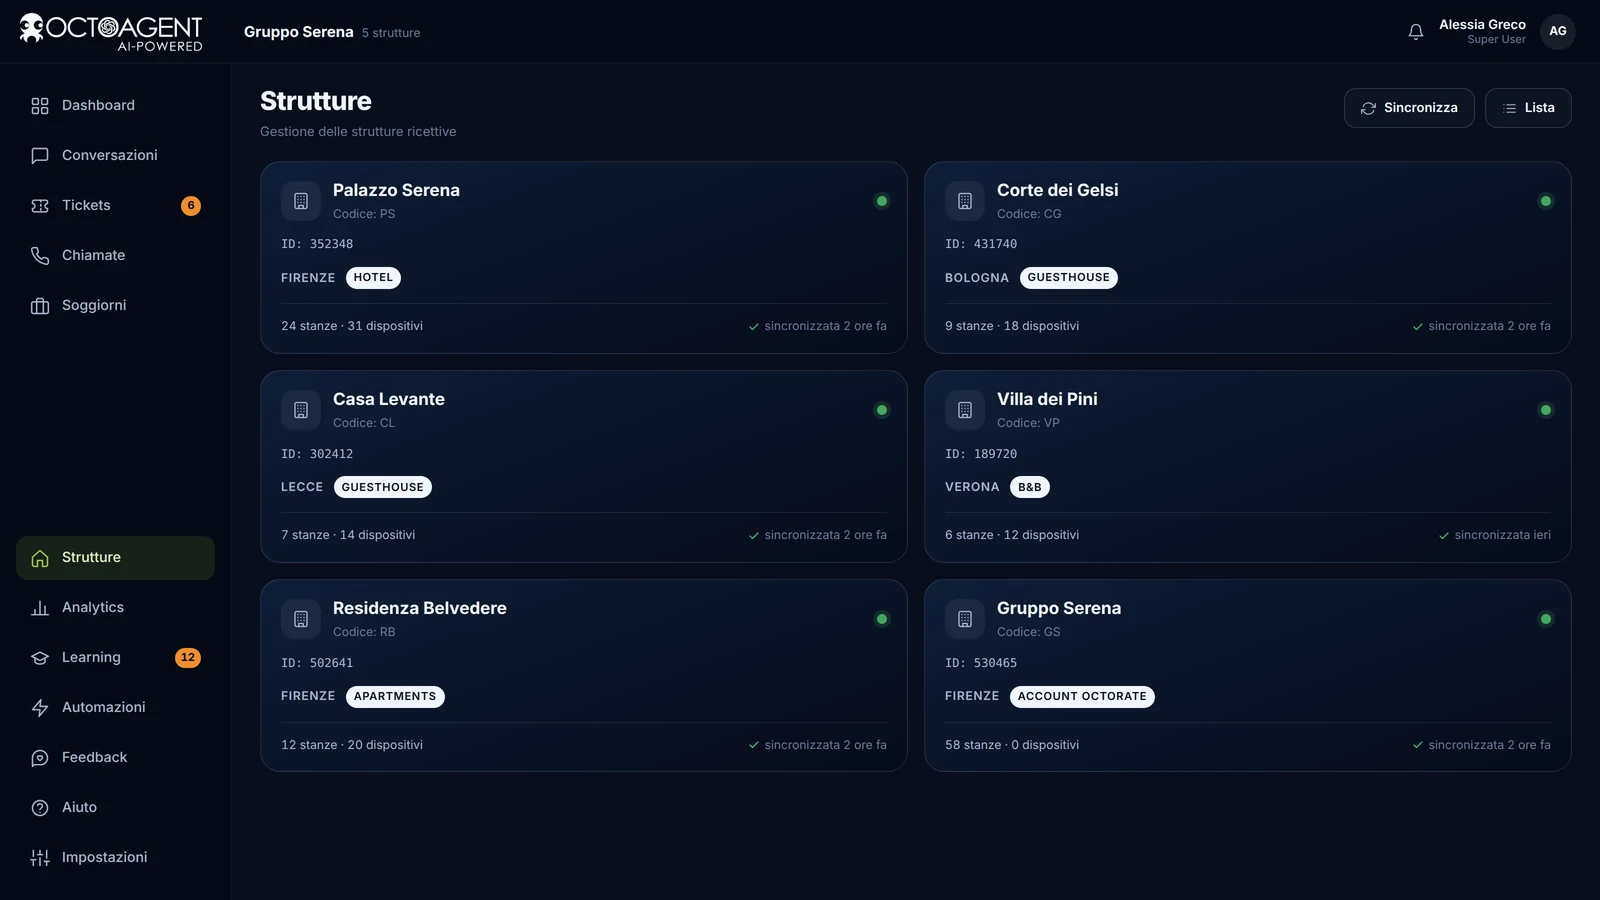1600x900 pixels.
Task: Navigate to Impostazioni
Action: 115,858
